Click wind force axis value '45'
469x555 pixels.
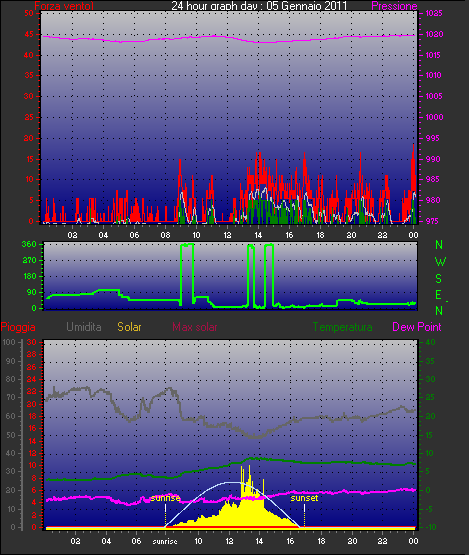coord(29,34)
